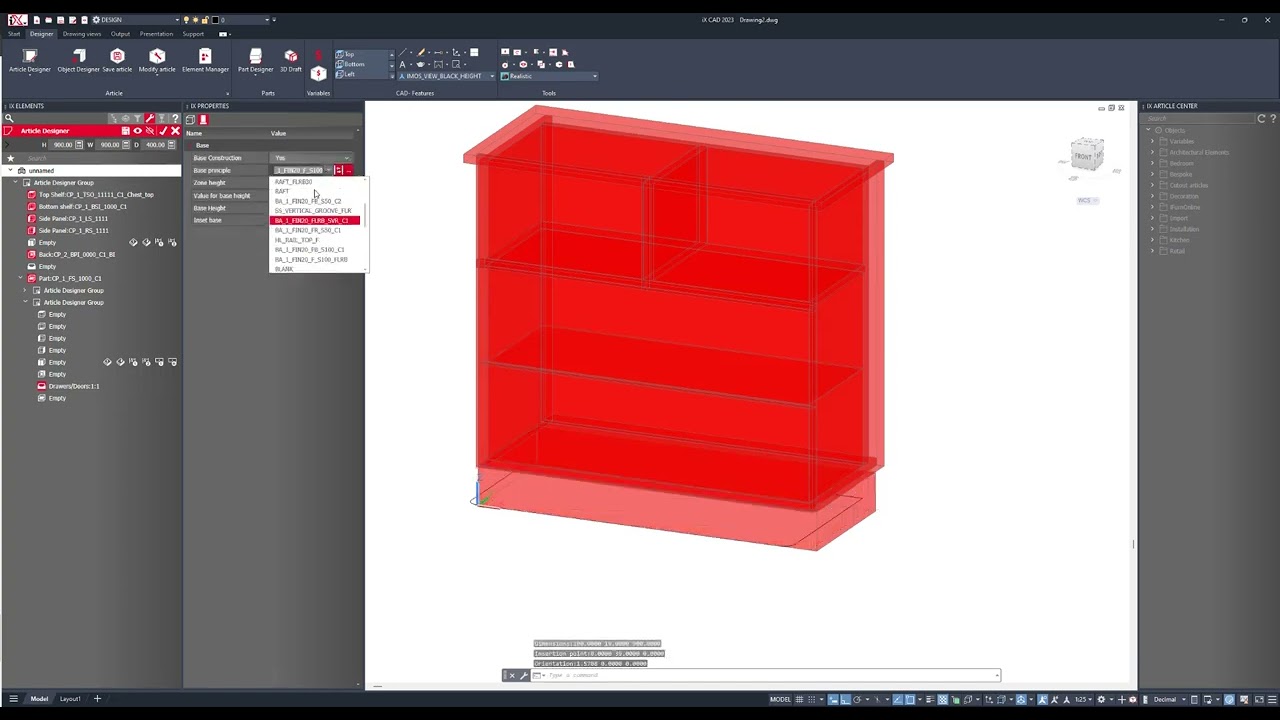Open the Element Manager

pos(205,60)
